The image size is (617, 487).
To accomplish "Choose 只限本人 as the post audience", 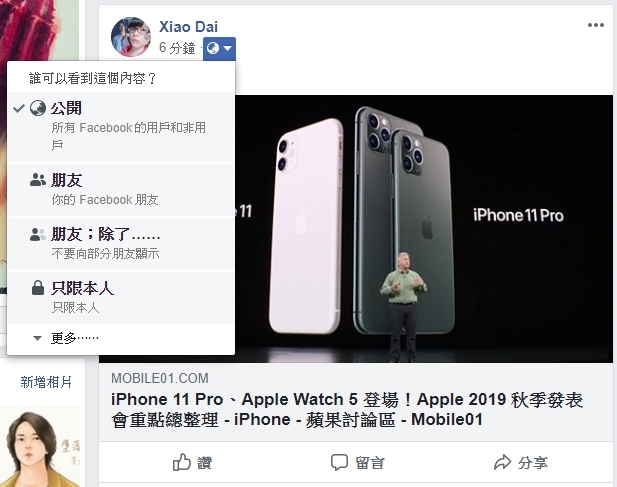I will click(121, 297).
